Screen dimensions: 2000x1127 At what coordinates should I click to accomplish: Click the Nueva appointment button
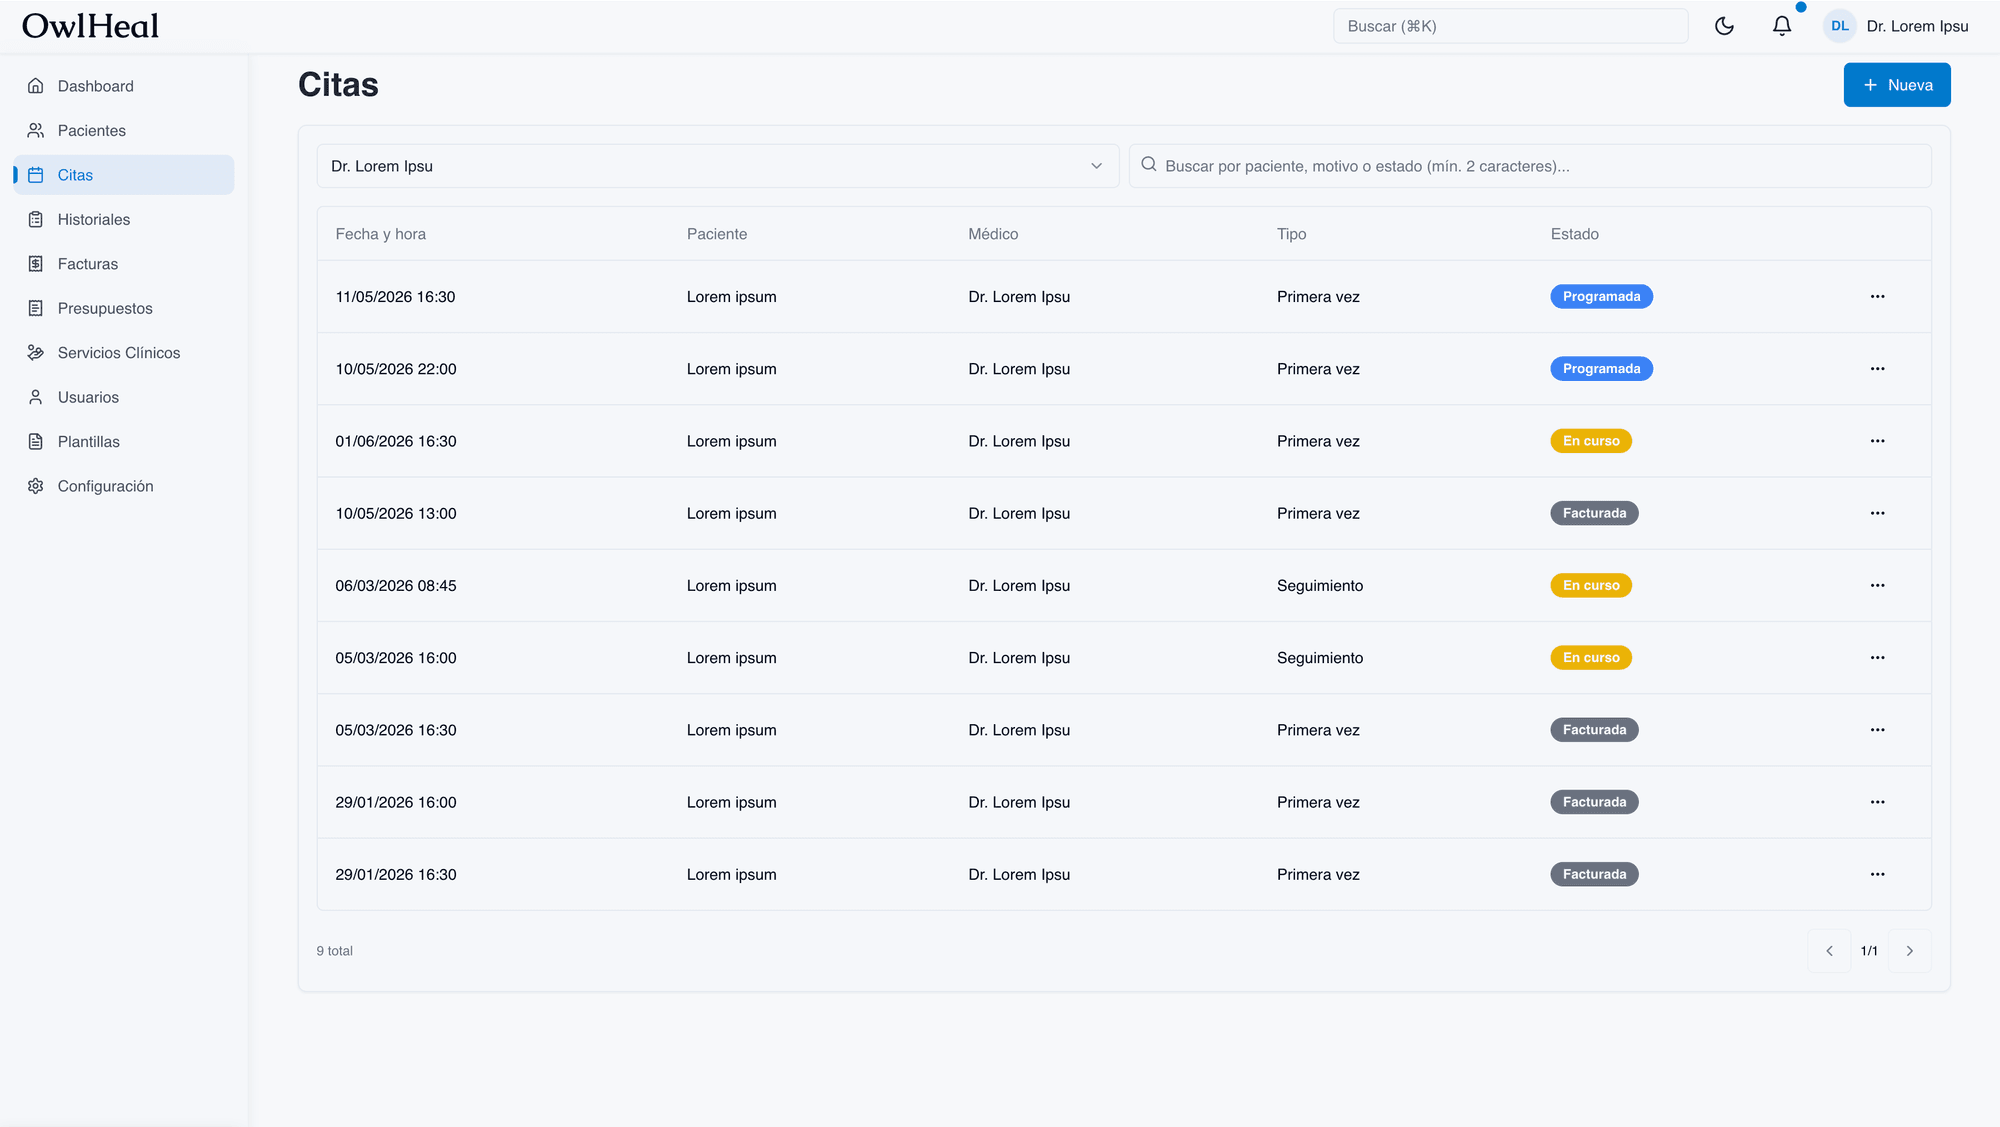(x=1896, y=85)
